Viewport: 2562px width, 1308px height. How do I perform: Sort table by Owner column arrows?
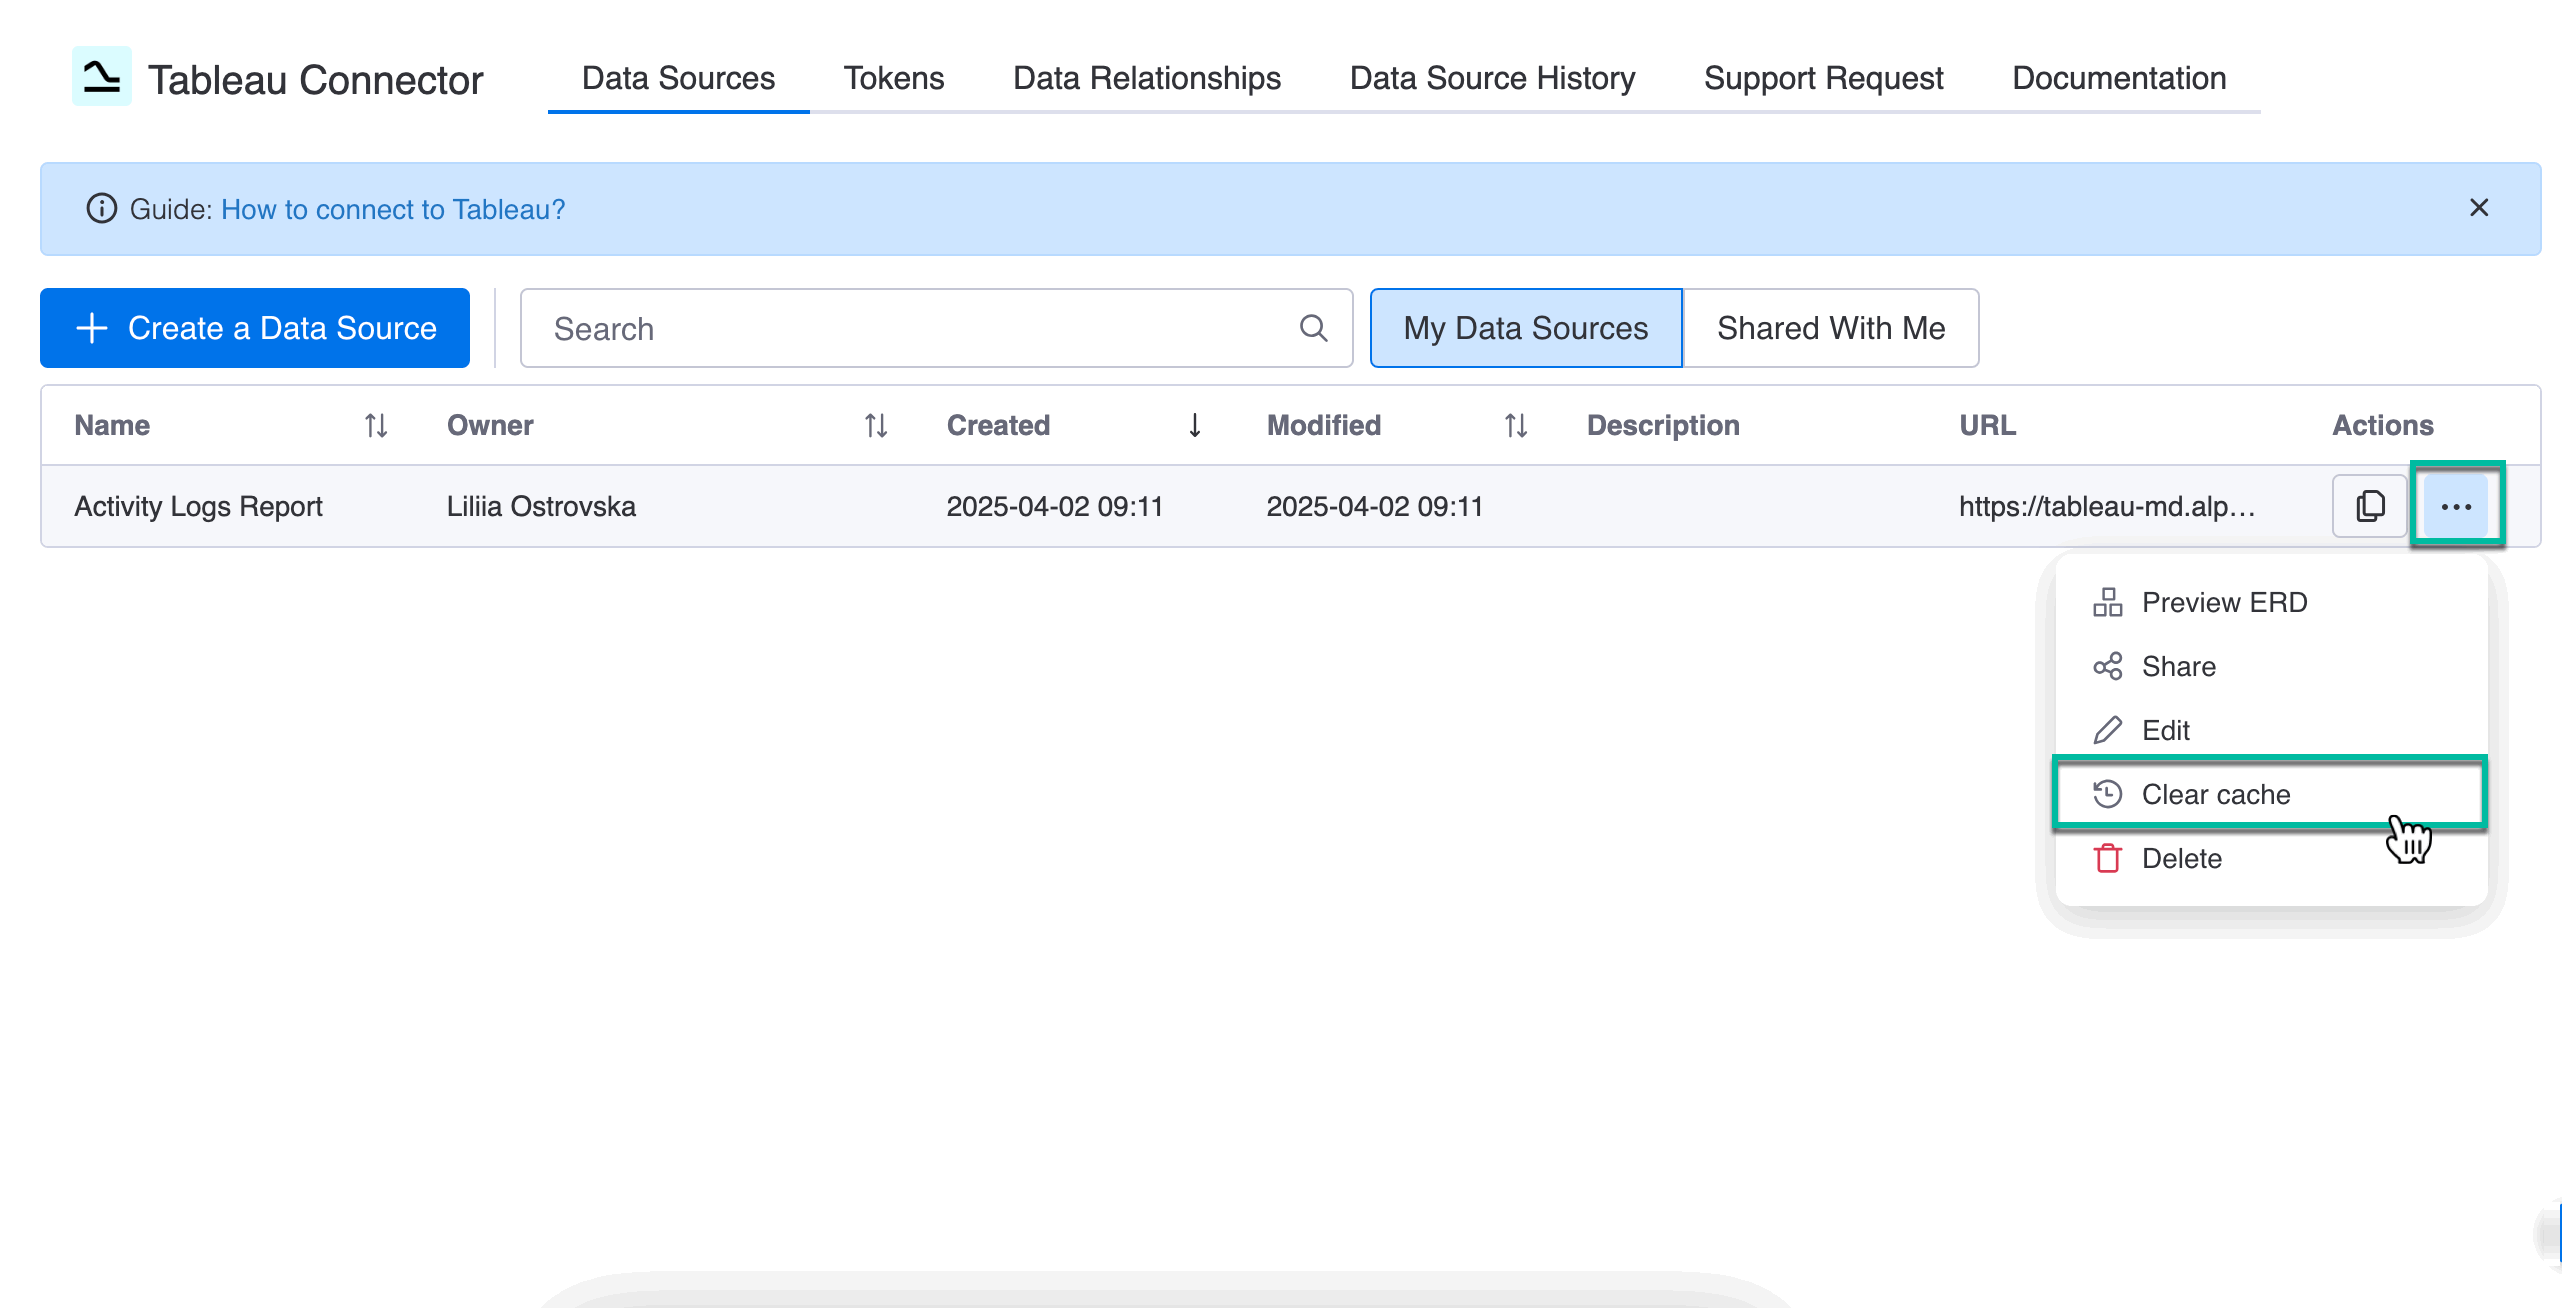[x=876, y=426]
